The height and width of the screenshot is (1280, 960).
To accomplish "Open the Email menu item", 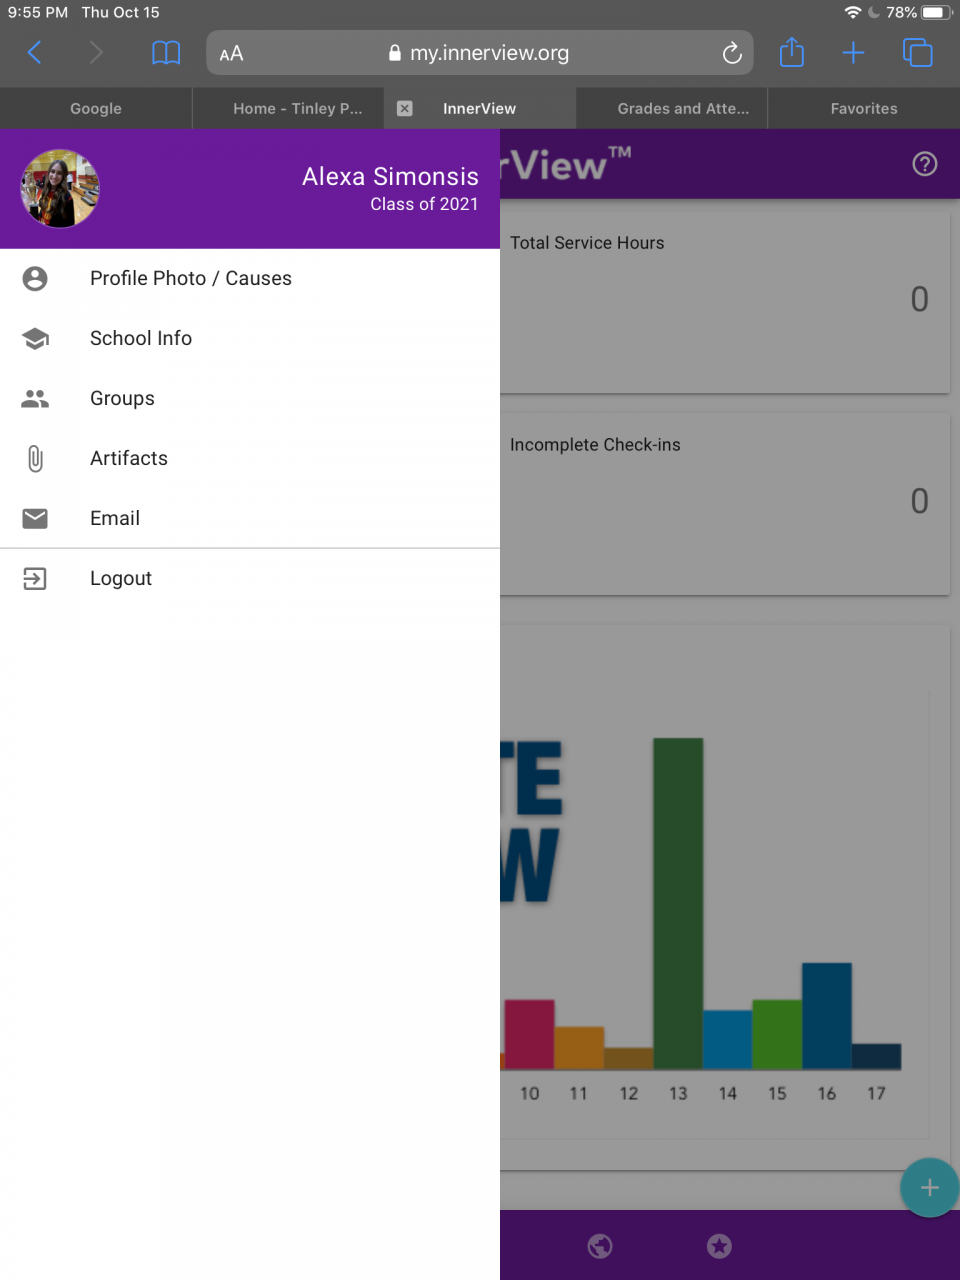I will click(250, 518).
